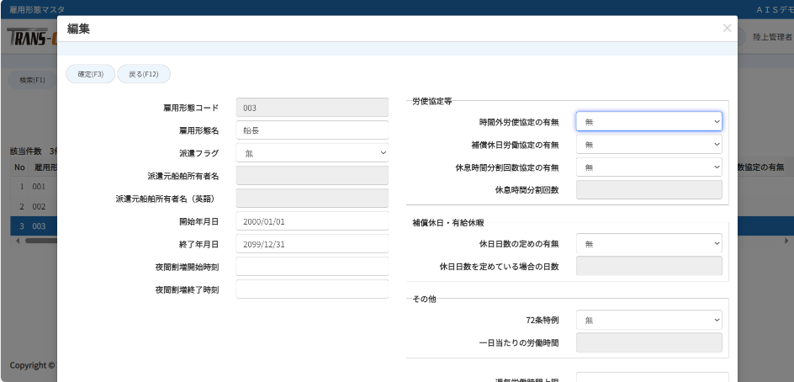Screen dimensions: 794x382
Task: Click the 雇用形態コード field showing 003
Action: pyautogui.click(x=312, y=107)
